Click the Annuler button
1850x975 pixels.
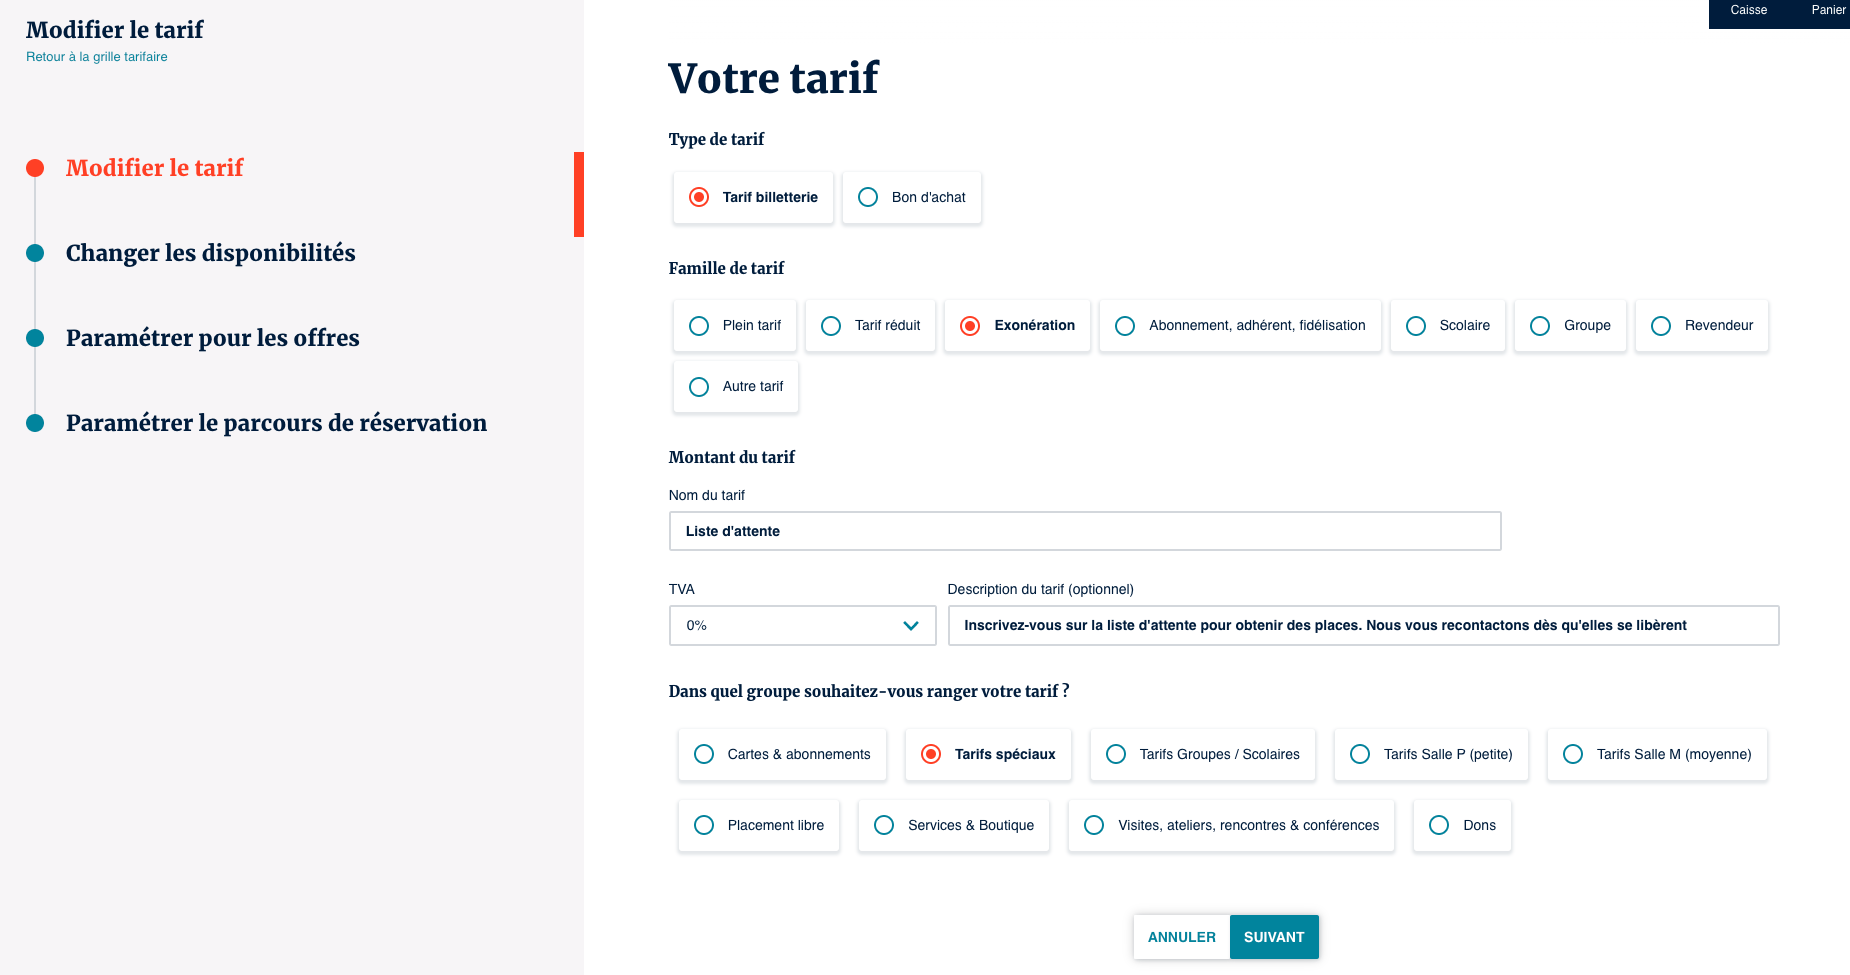[1181, 937]
